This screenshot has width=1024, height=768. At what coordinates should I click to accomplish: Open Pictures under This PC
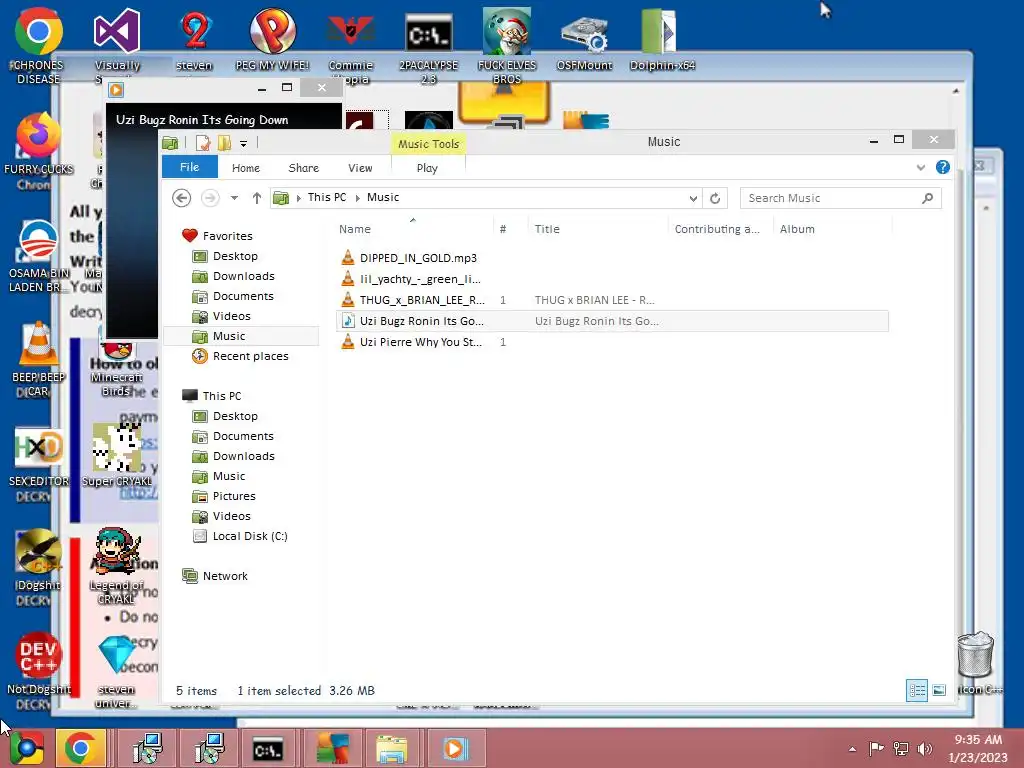(234, 496)
